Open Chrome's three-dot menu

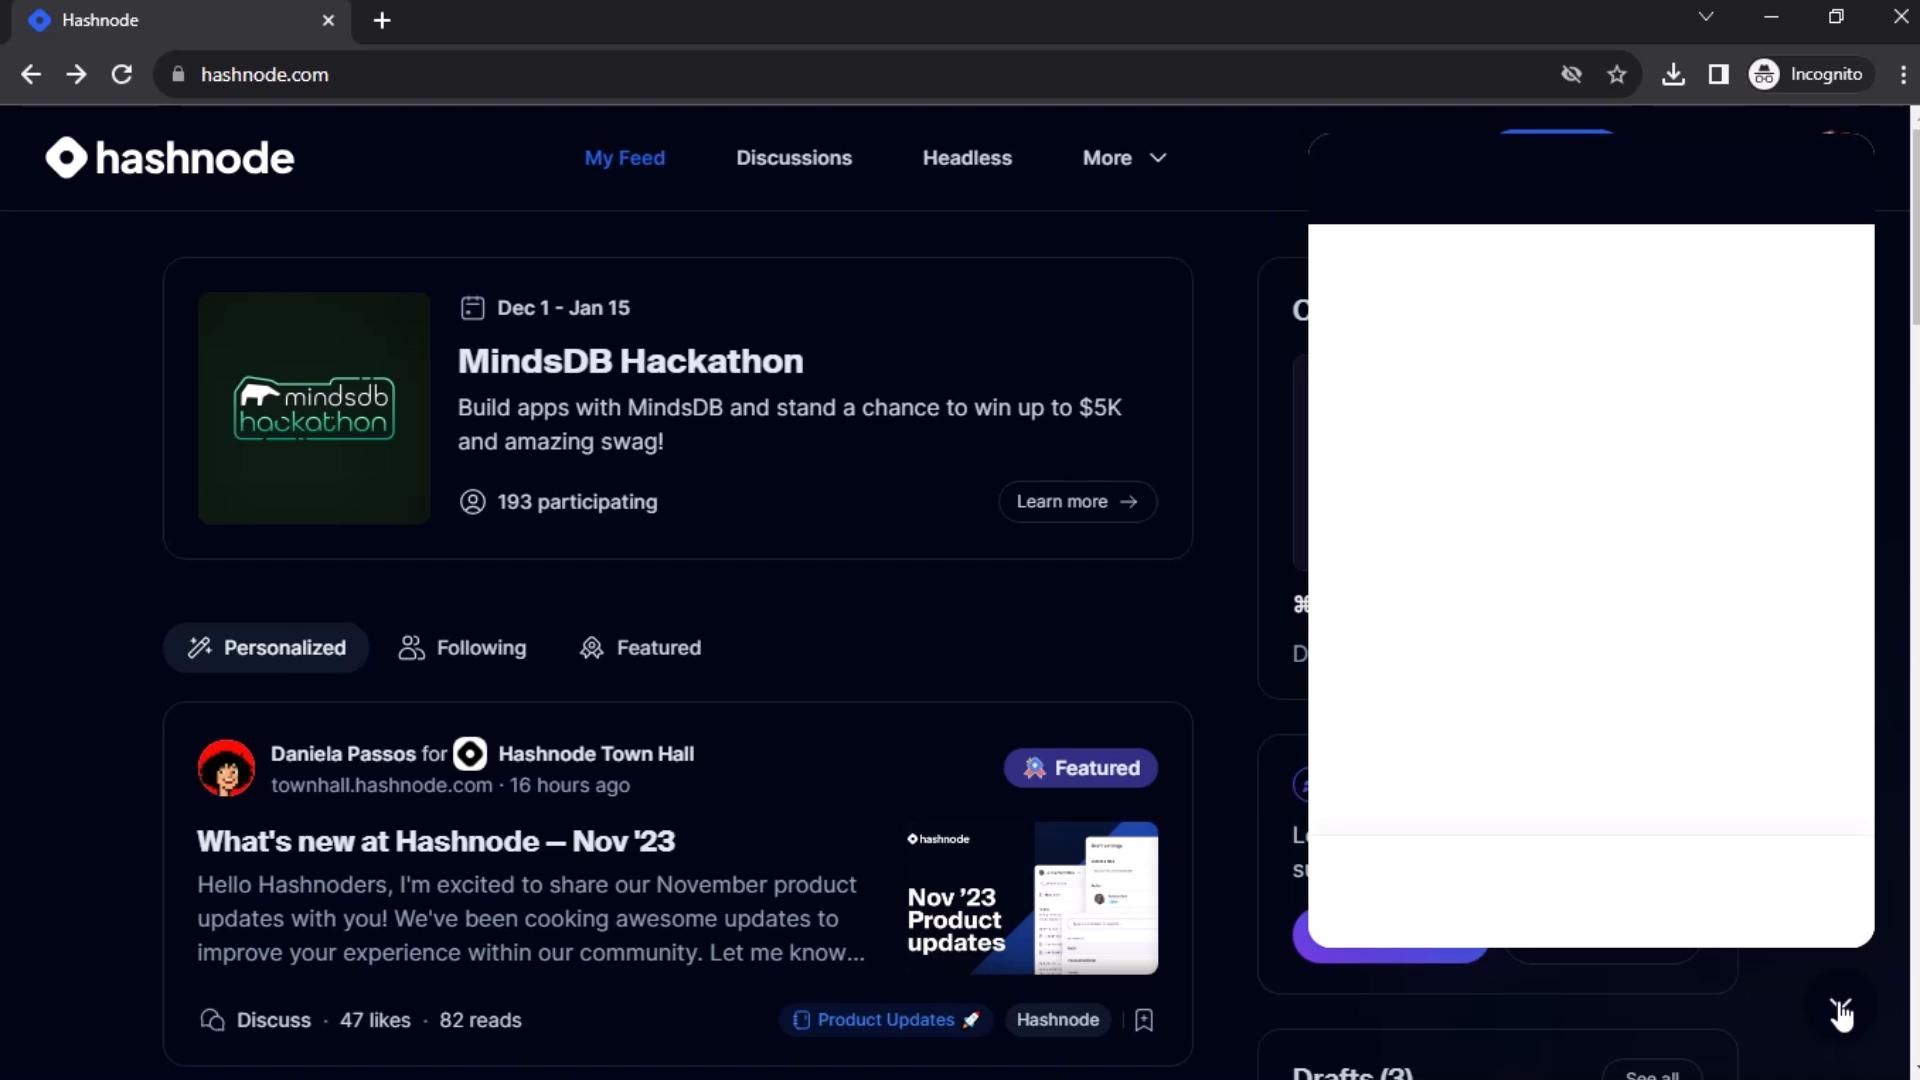click(1902, 74)
